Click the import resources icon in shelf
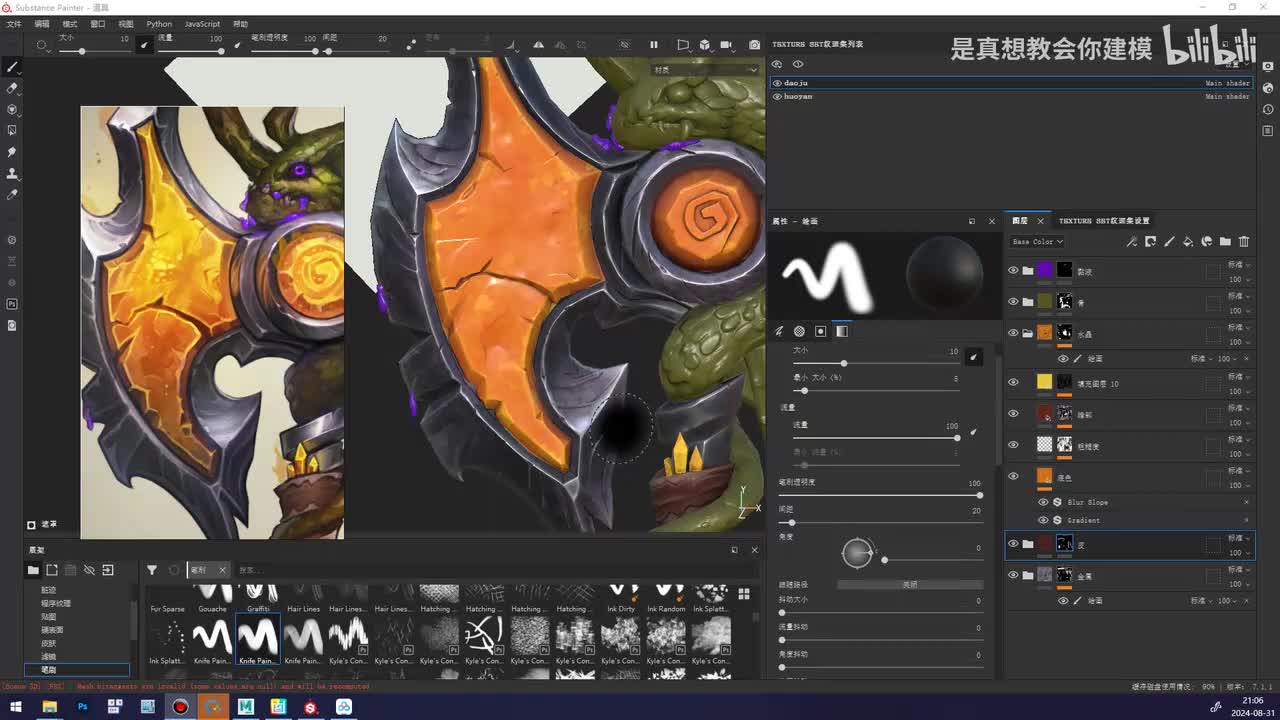This screenshot has width=1280, height=720. click(108, 570)
